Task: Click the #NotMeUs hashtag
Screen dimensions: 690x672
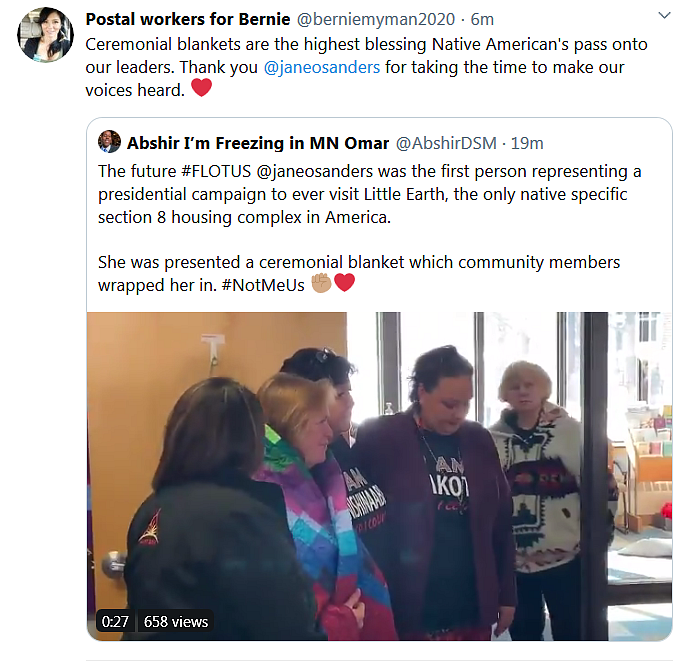Action: click(x=263, y=285)
